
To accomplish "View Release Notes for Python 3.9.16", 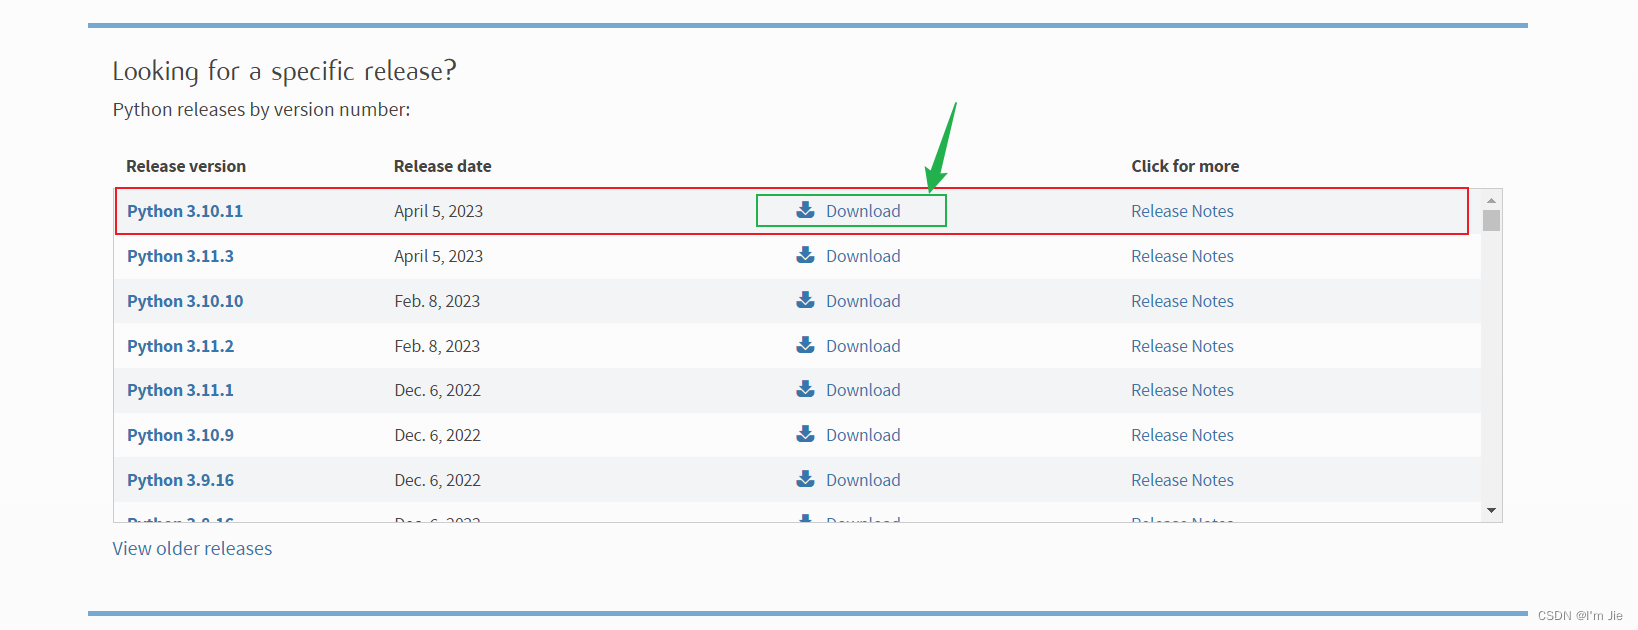I will [x=1182, y=480].
